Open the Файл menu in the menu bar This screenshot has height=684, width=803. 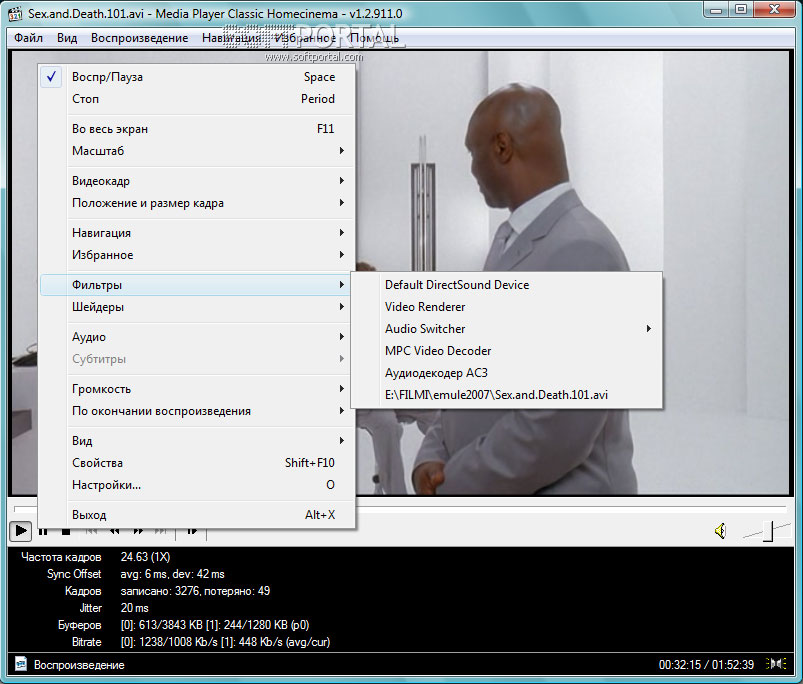[29, 38]
